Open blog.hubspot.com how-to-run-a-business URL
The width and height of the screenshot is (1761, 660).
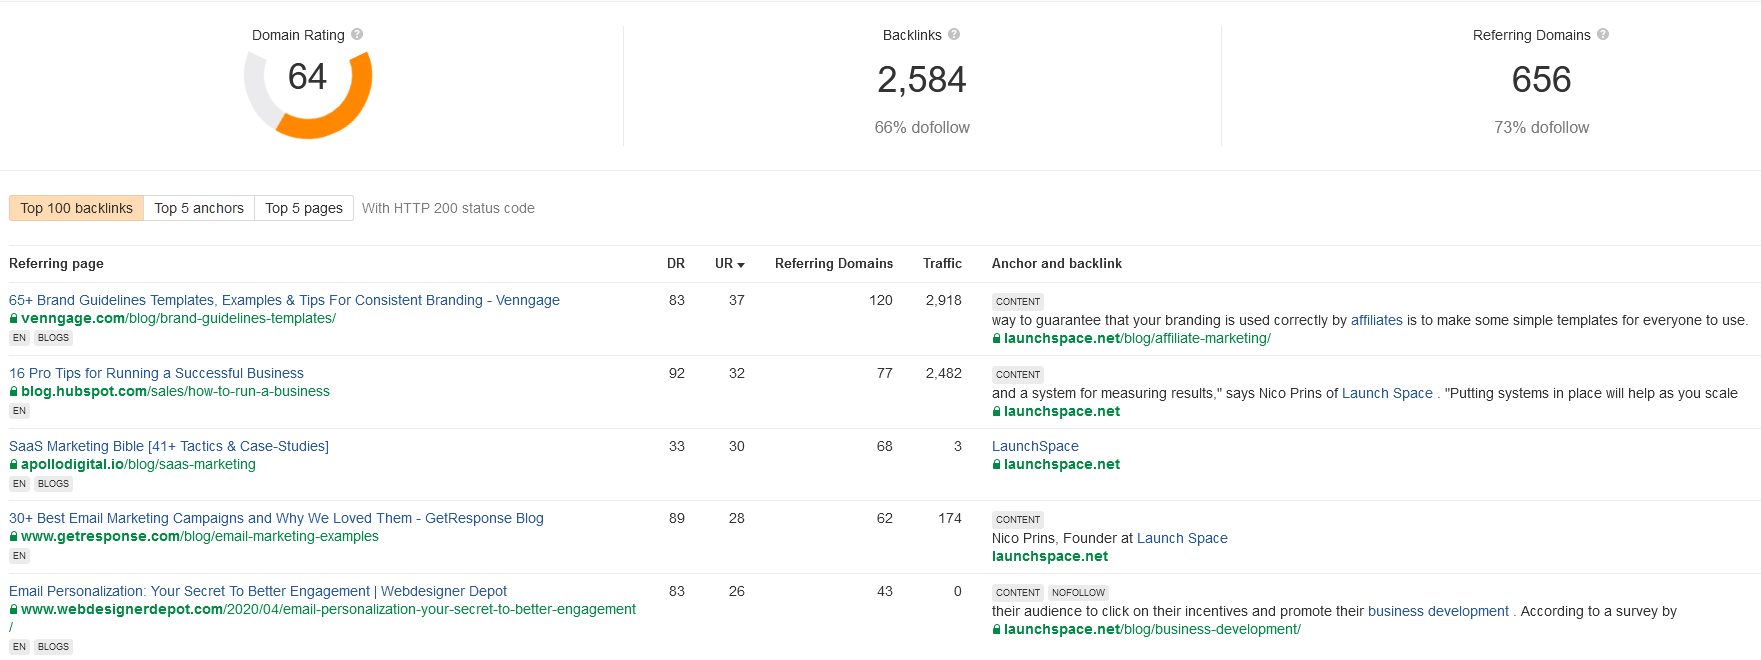pyautogui.click(x=175, y=392)
